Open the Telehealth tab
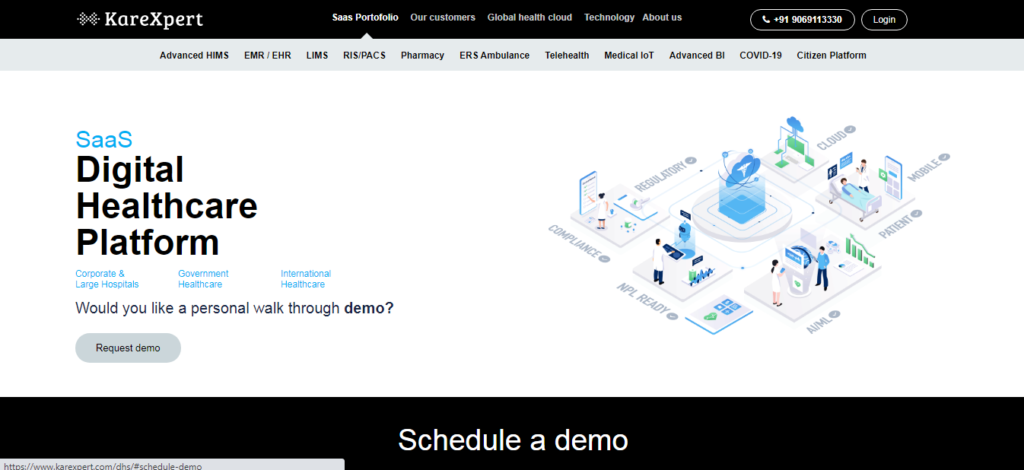The width and height of the screenshot is (1024, 470). [567, 55]
